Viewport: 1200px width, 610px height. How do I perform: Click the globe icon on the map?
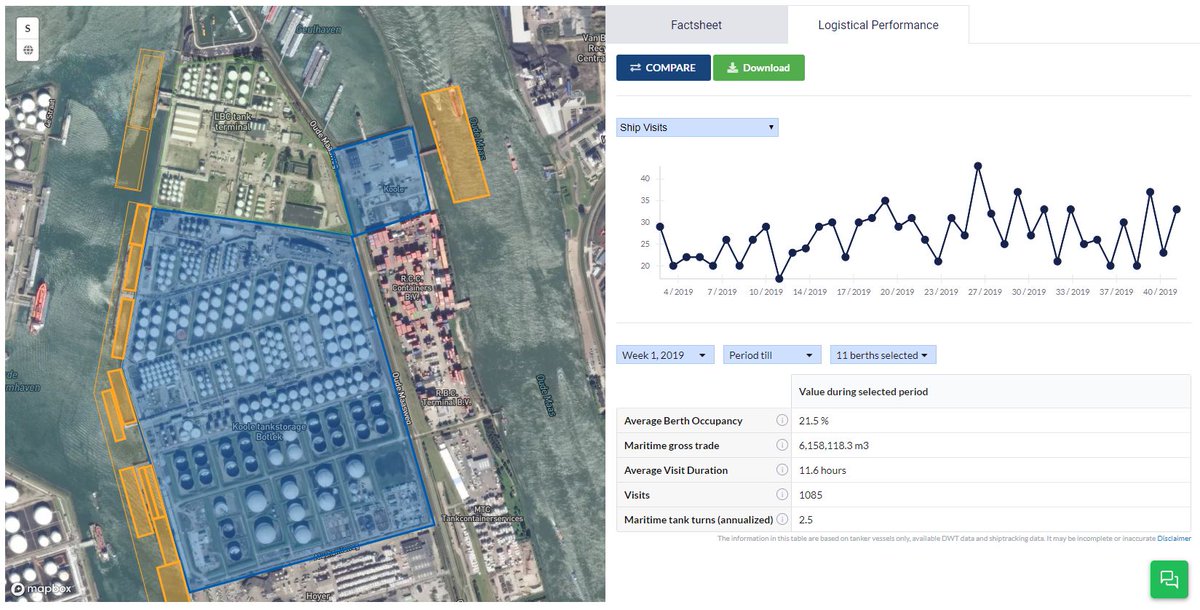pos(28,50)
